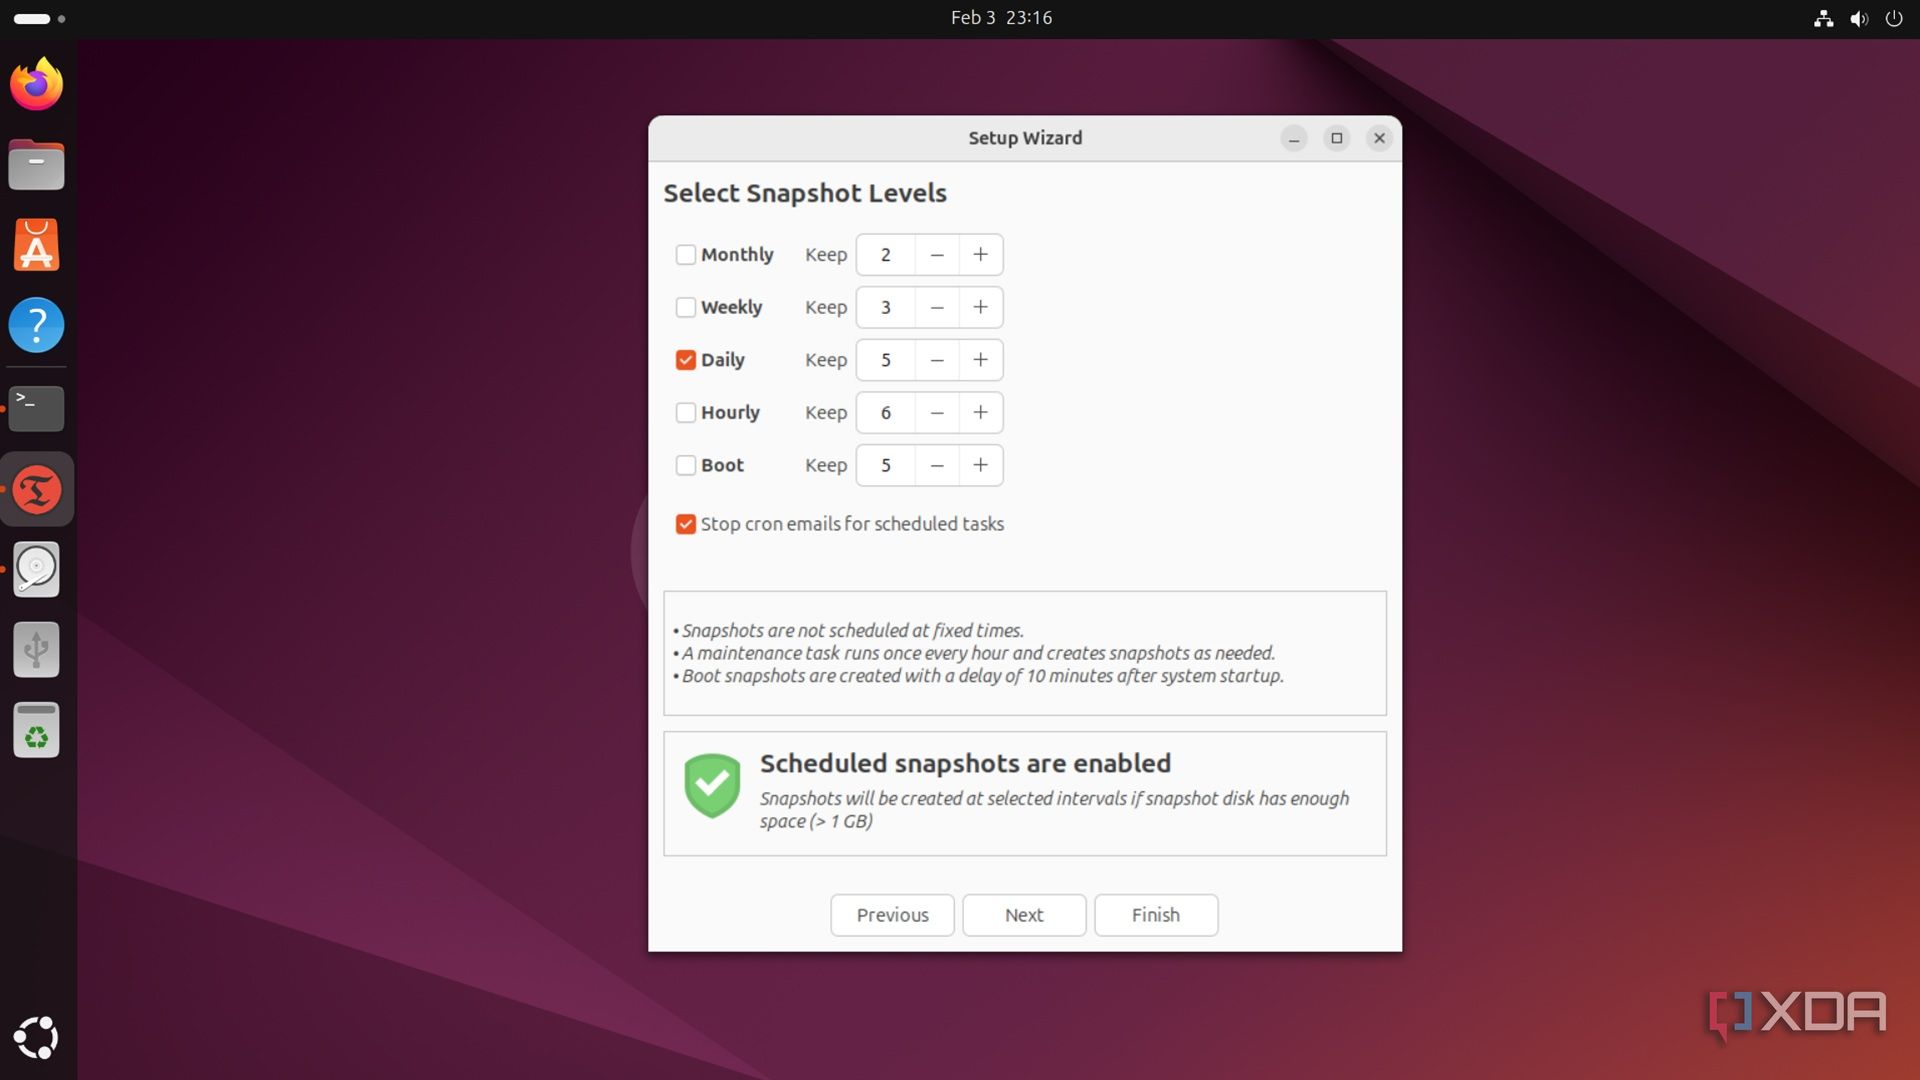Toggle Stop cron emails for scheduled tasks
This screenshot has height=1080, width=1920.
pyautogui.click(x=685, y=524)
